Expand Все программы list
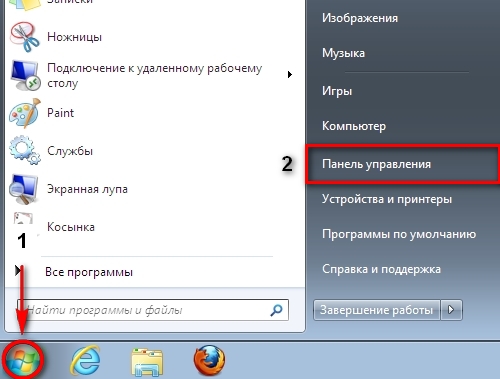This screenshot has width=500, height=379. tap(89, 272)
